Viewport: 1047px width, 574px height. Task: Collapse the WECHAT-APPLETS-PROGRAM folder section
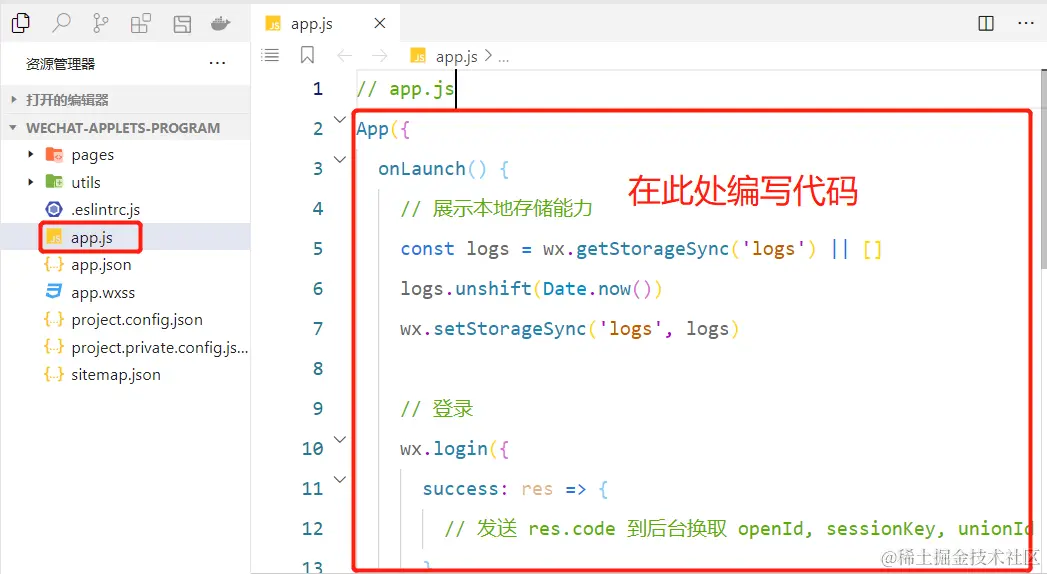pyautogui.click(x=126, y=127)
